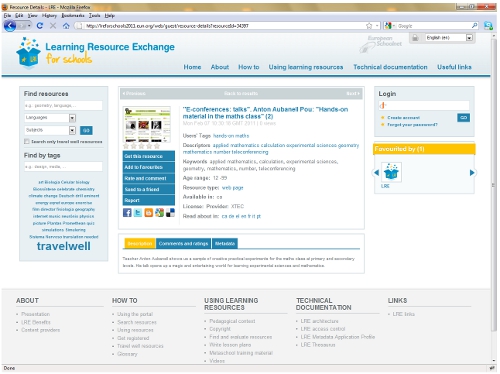The image size is (500, 374).
Task: Click the Facebook share icon
Action: [x=127, y=213]
